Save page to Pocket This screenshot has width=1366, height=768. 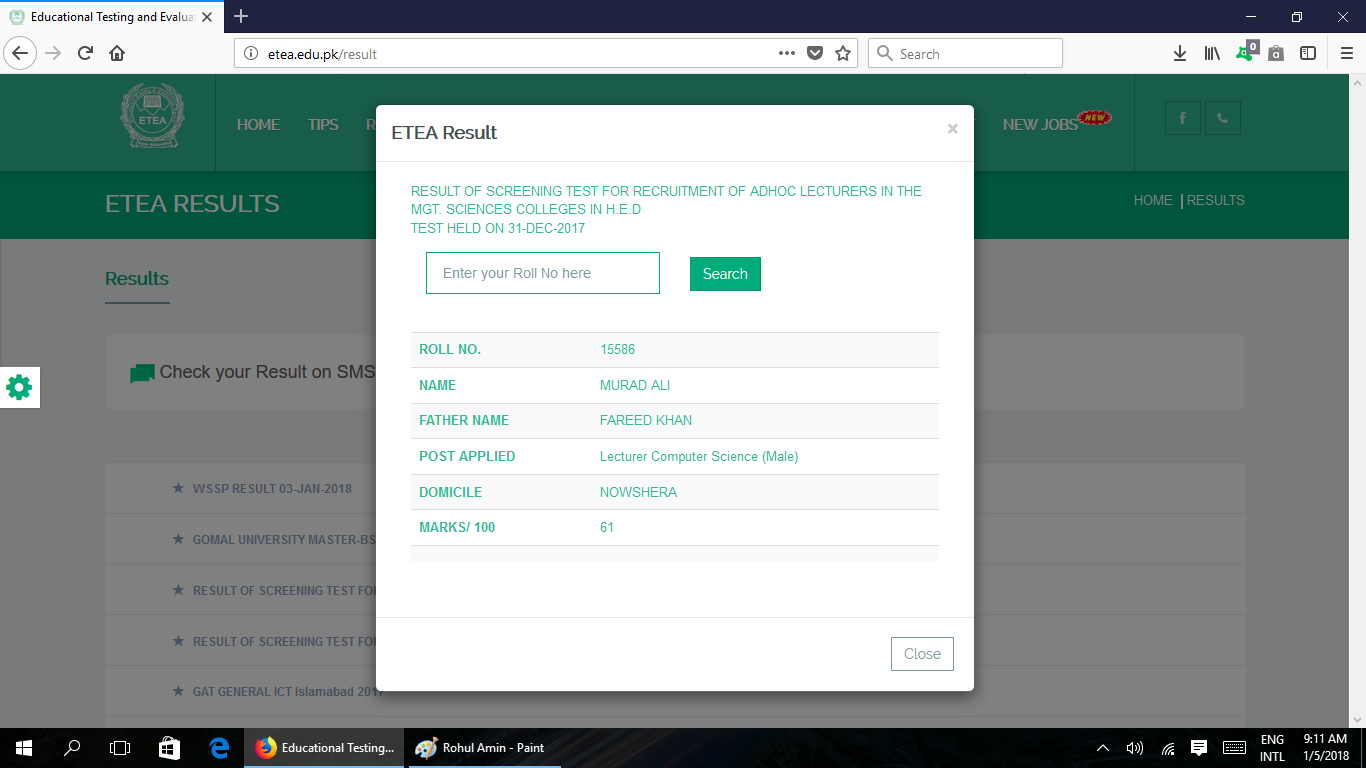[815, 54]
